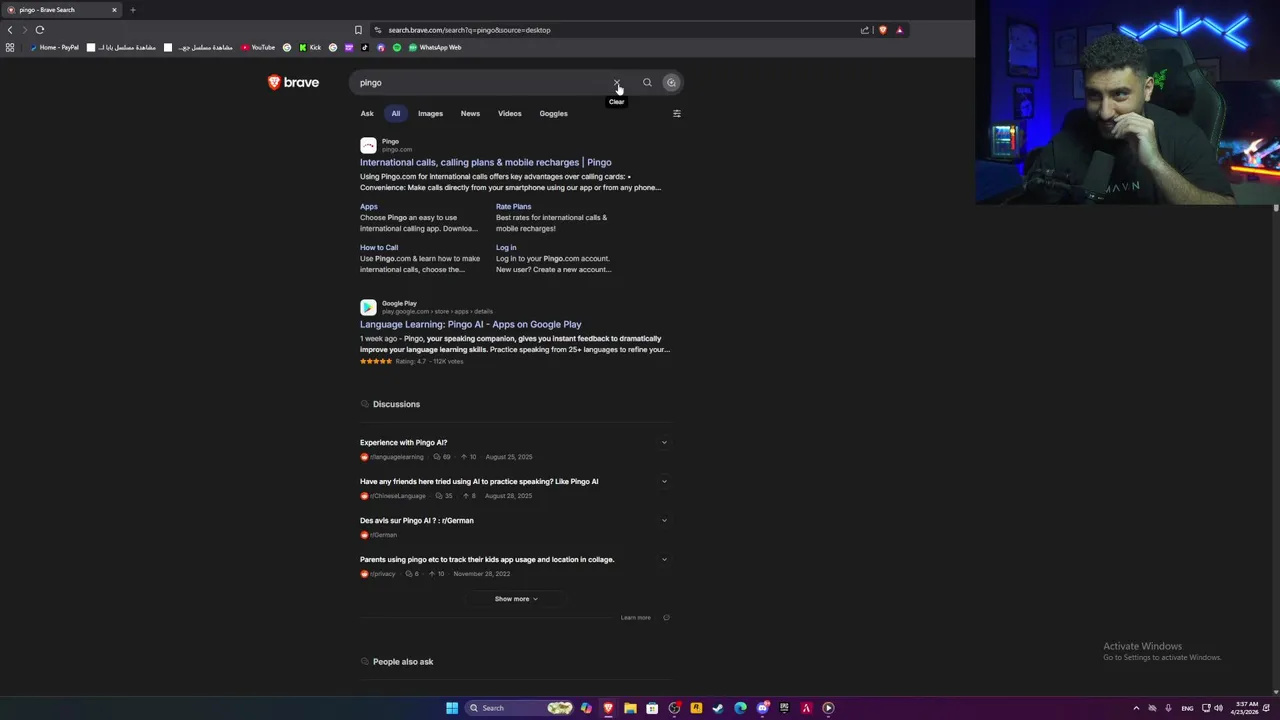Screen dimensions: 1280x720
Task: Show hidden system tray icons chevron
Action: coord(1136,708)
